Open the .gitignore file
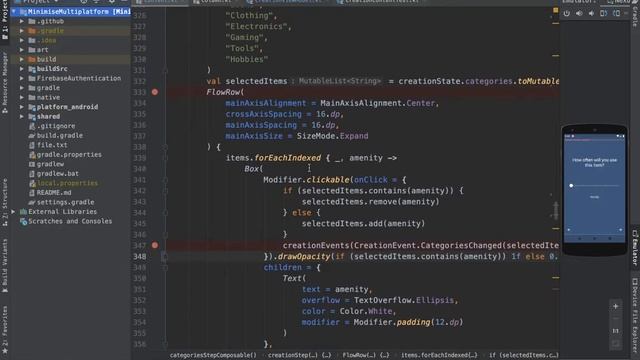This screenshot has width=640, height=360. tap(56, 126)
